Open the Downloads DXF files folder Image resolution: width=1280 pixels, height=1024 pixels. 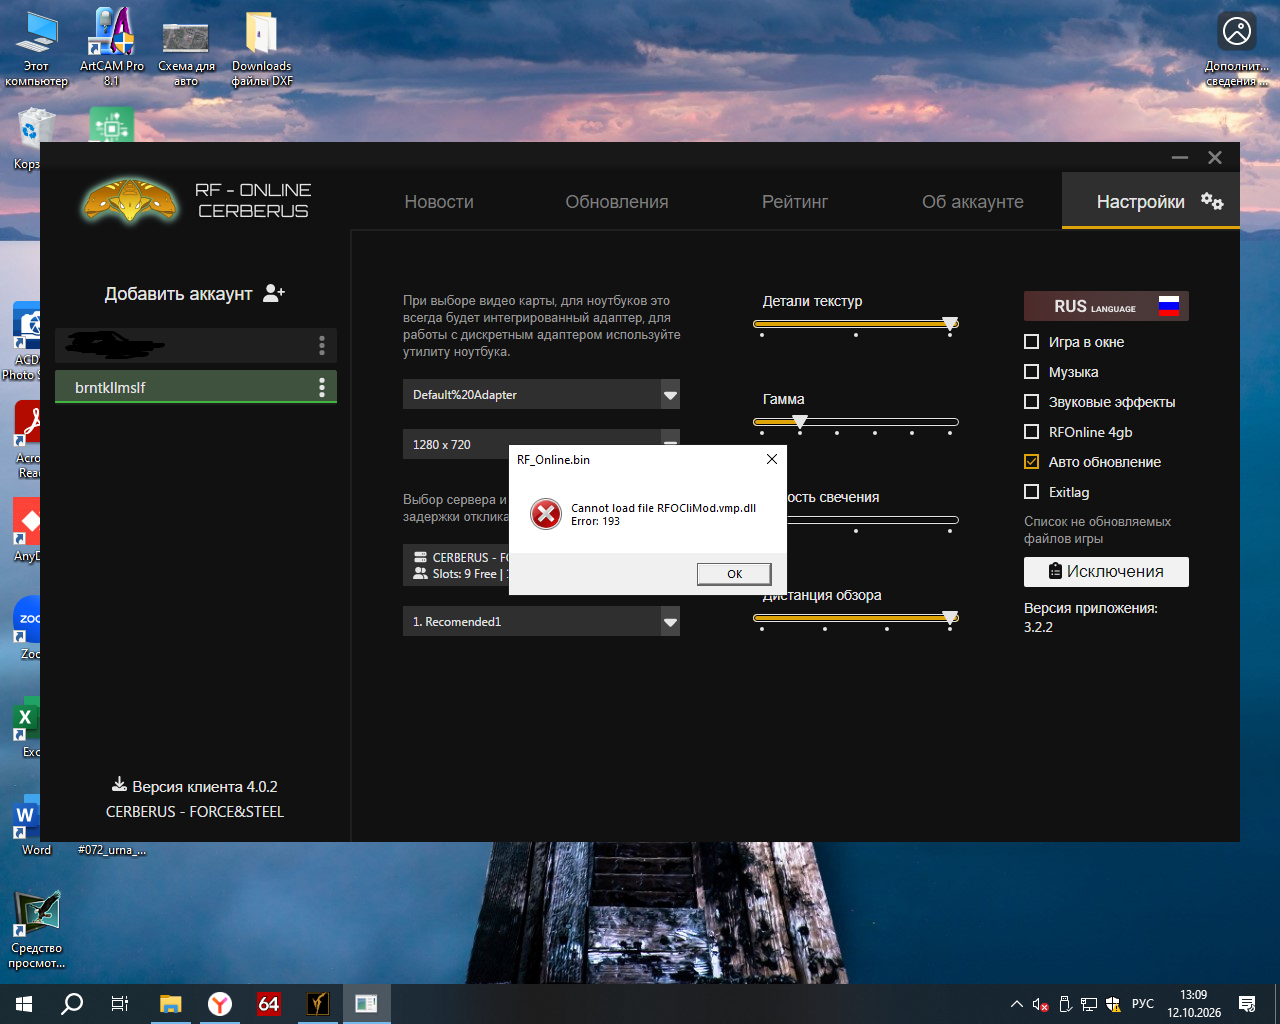262,46
